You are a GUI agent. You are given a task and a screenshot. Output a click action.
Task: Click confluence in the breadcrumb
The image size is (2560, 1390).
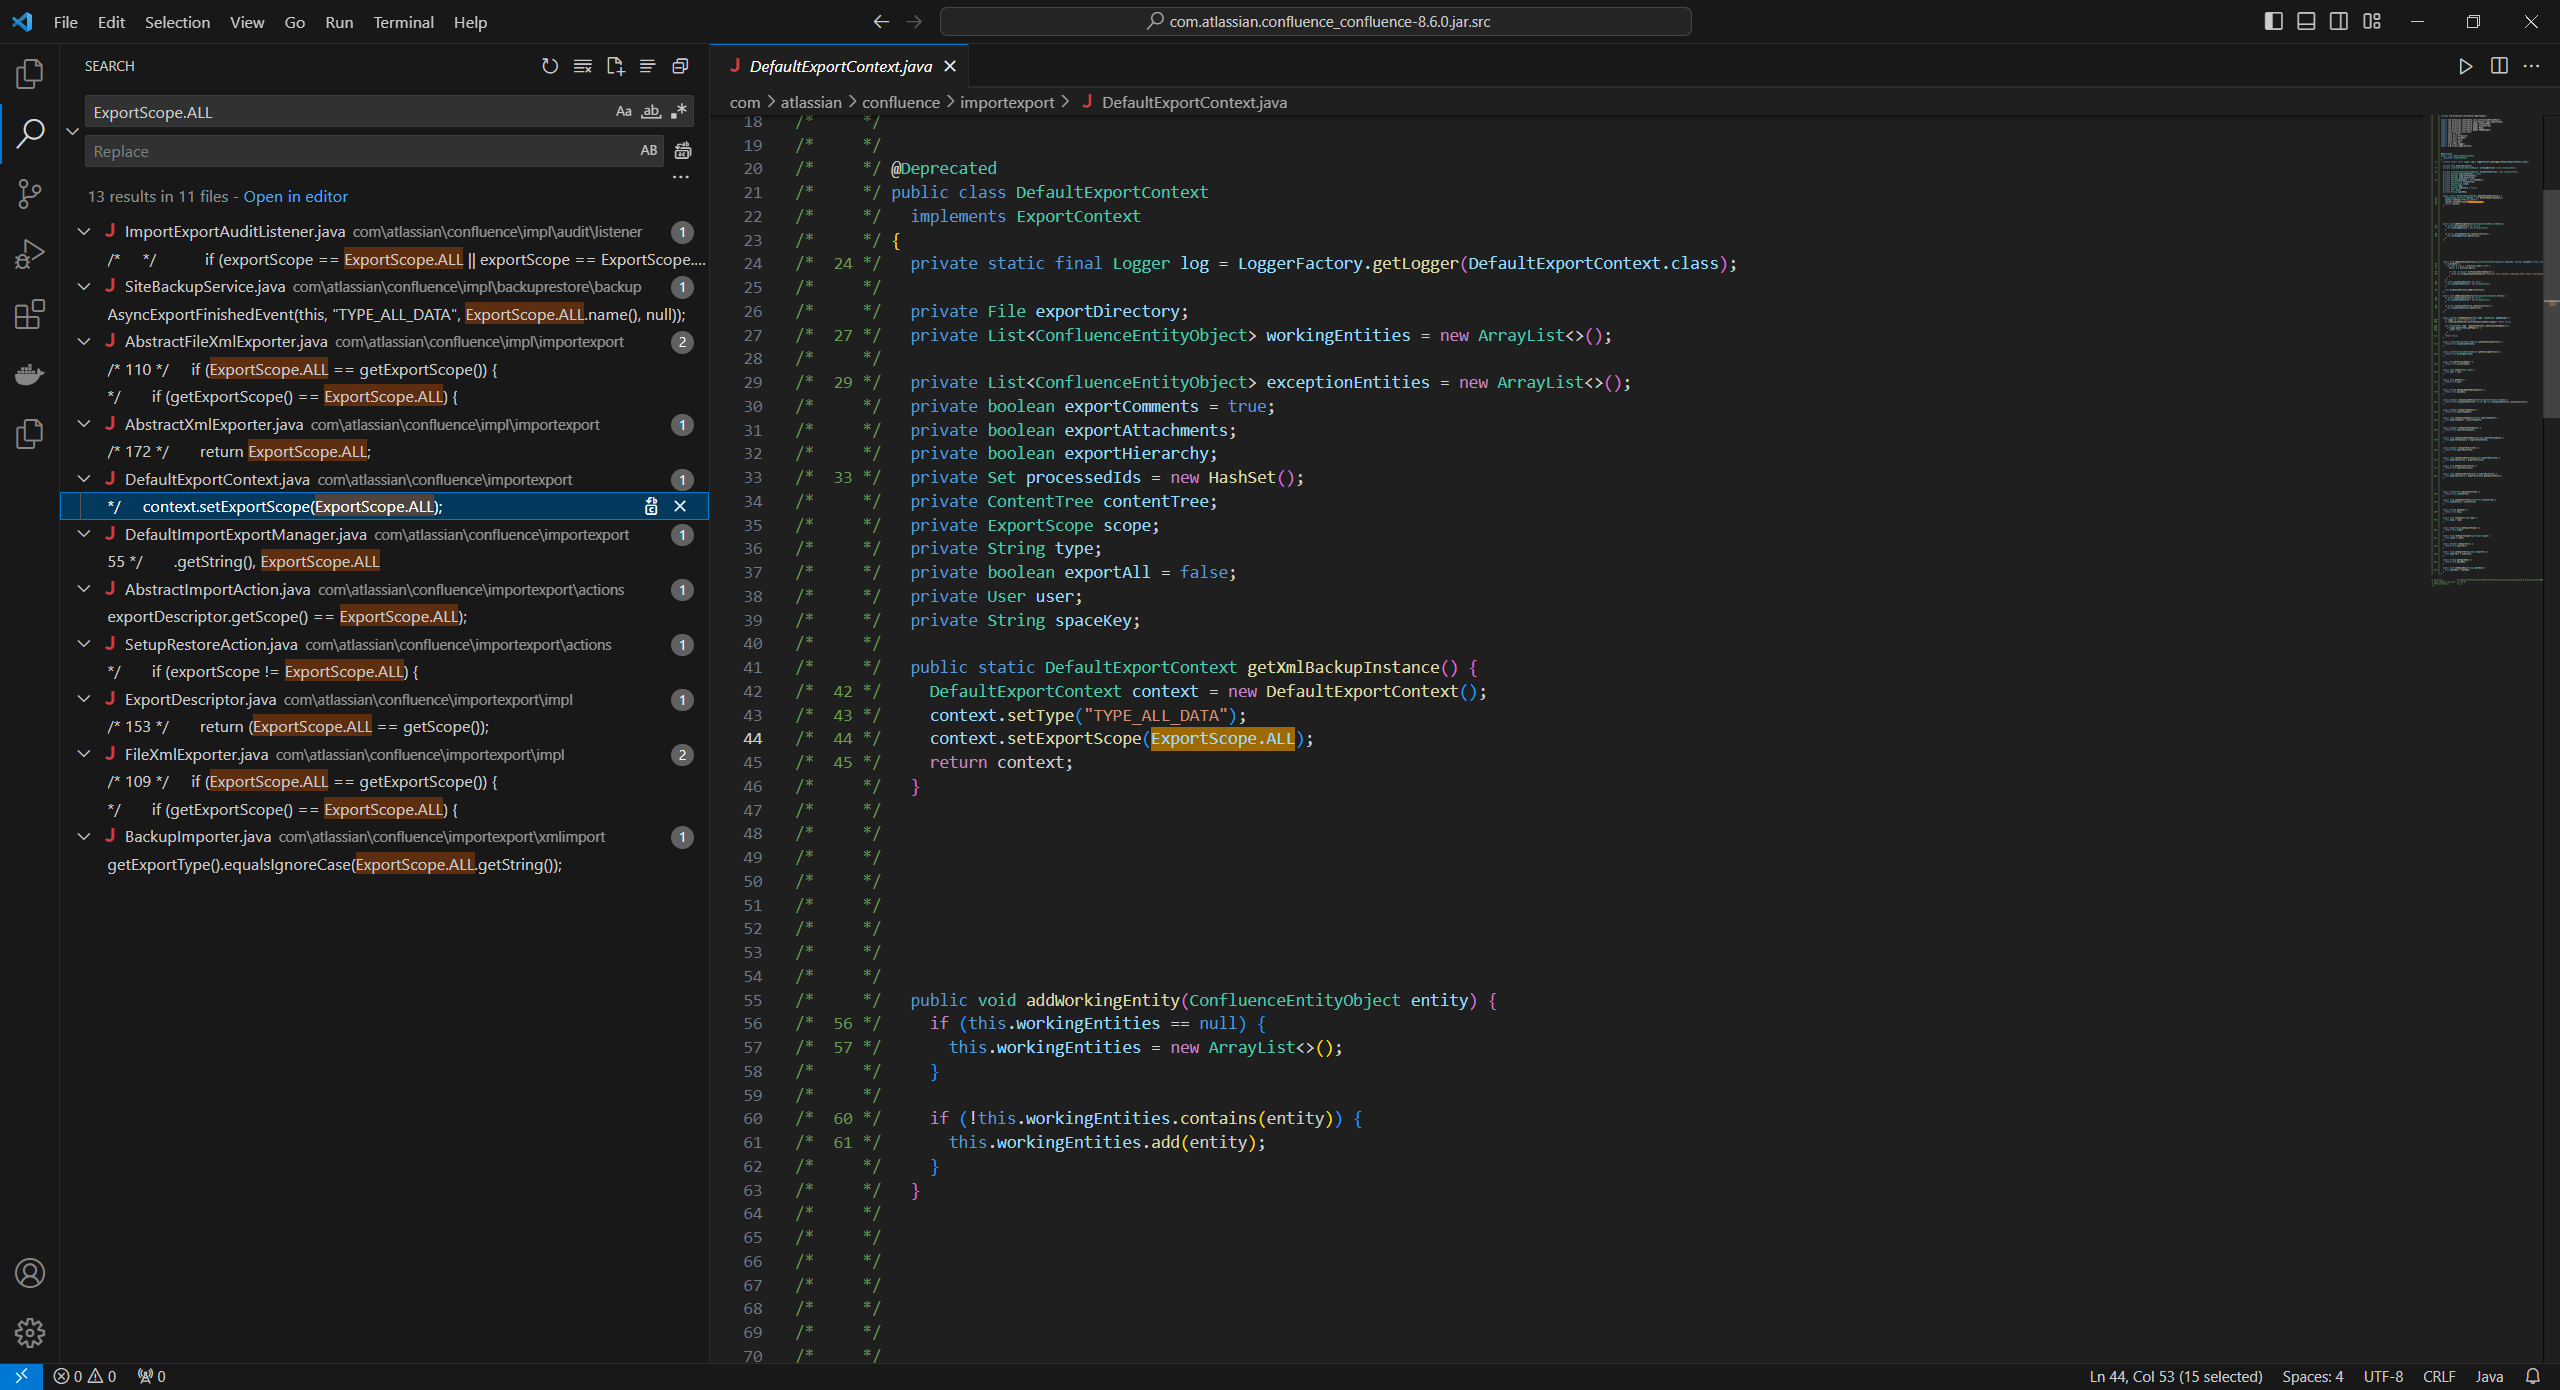tap(900, 102)
